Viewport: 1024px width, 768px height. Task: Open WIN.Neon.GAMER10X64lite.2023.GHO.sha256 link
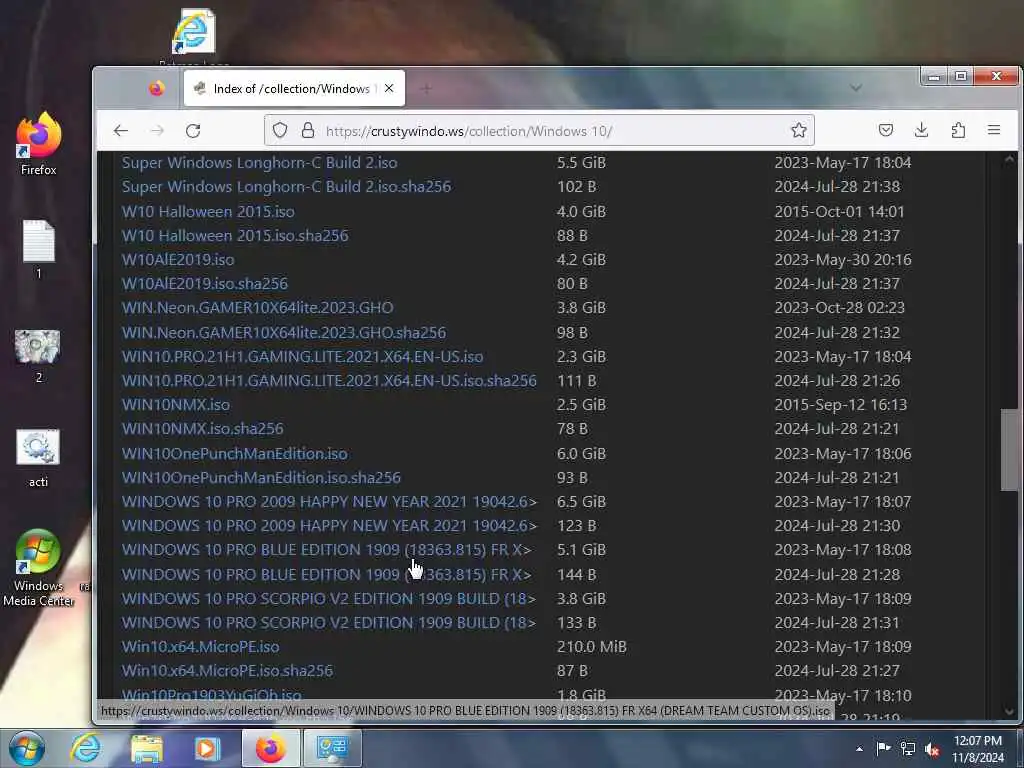point(283,332)
